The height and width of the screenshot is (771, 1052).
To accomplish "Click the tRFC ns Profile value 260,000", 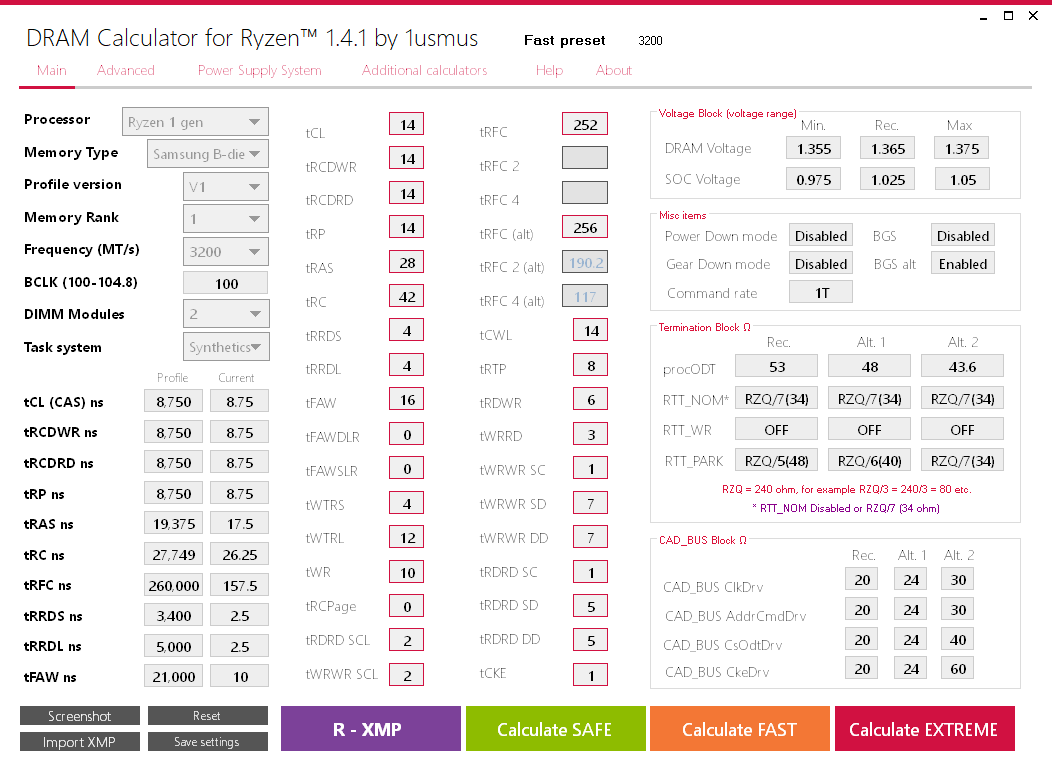I will pyautogui.click(x=173, y=585).
